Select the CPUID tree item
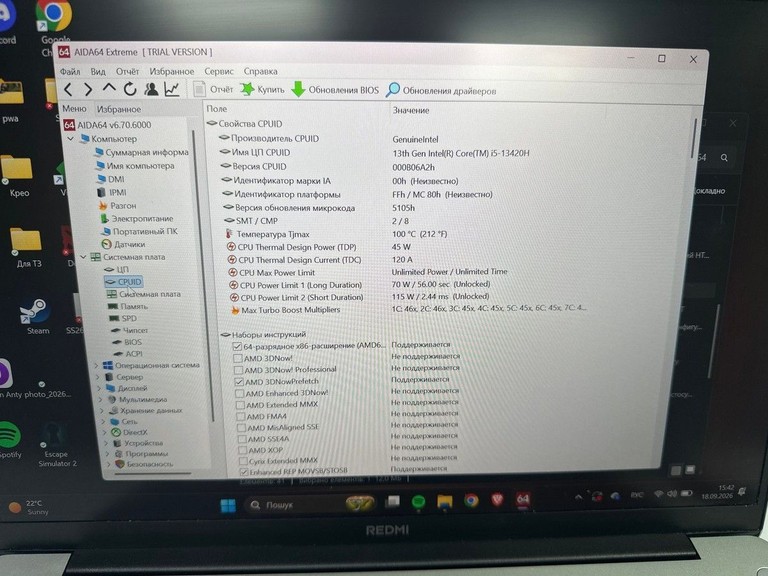The width and height of the screenshot is (768, 576). click(x=123, y=282)
